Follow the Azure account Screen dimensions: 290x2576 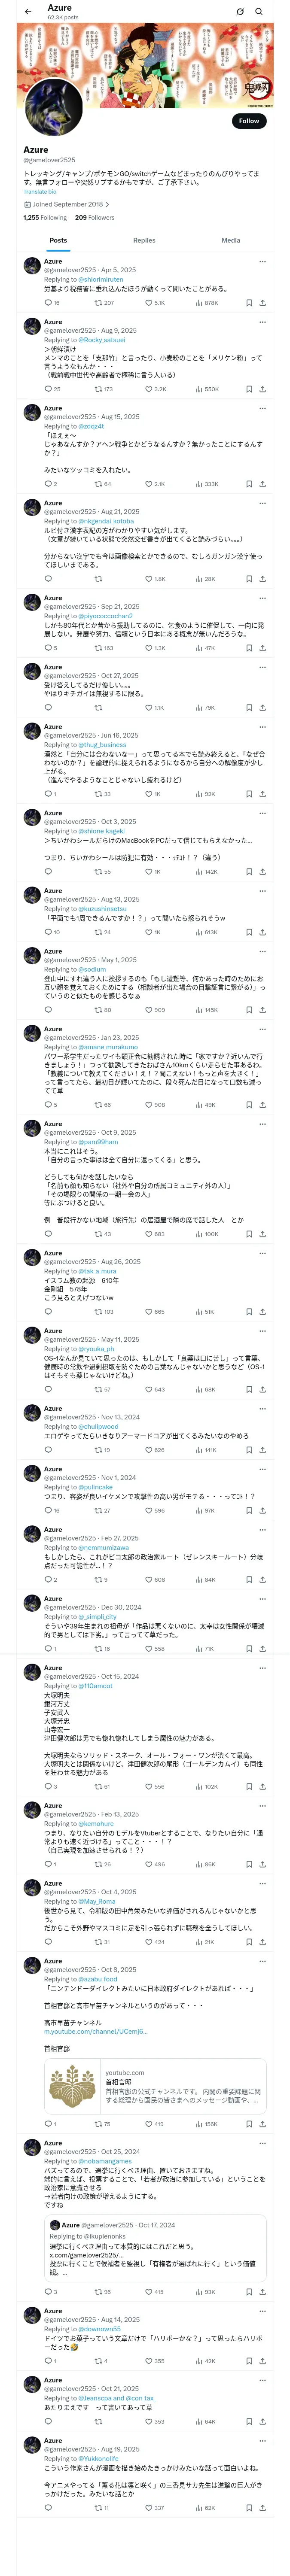click(x=249, y=121)
